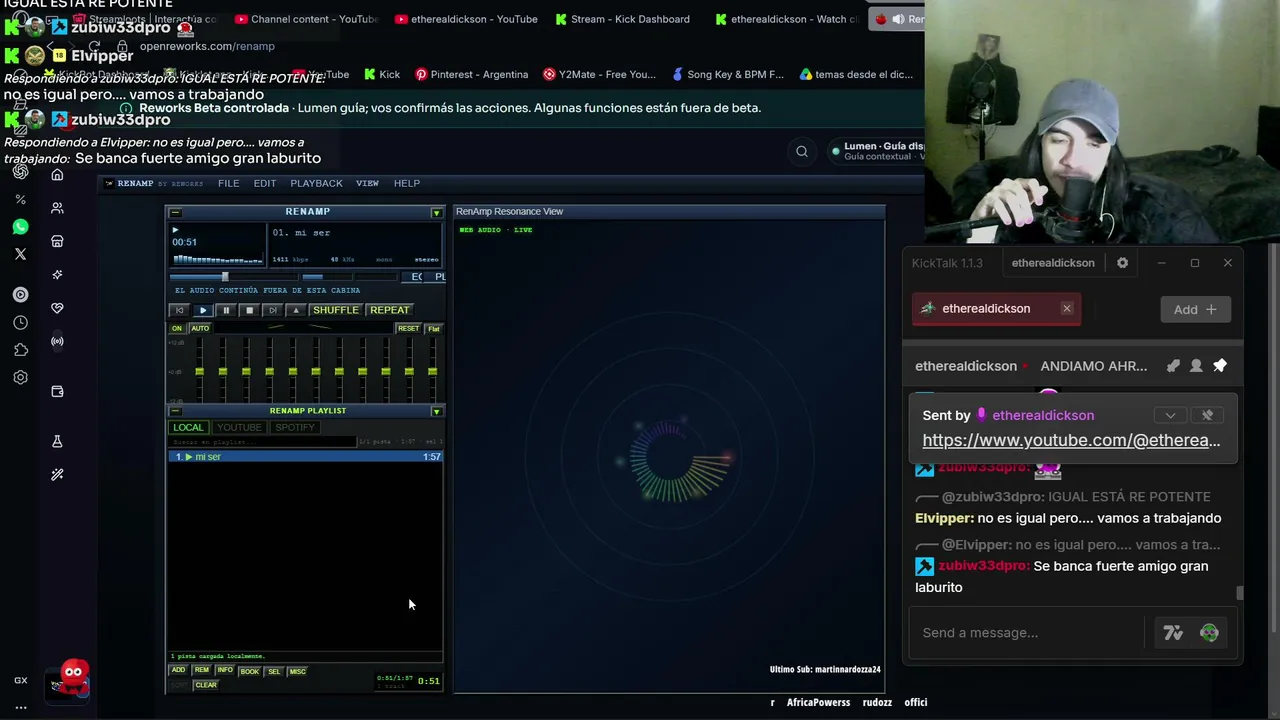Image resolution: width=1280 pixels, height=720 pixels.
Task: Click the Add chatroom button
Action: [1195, 309]
